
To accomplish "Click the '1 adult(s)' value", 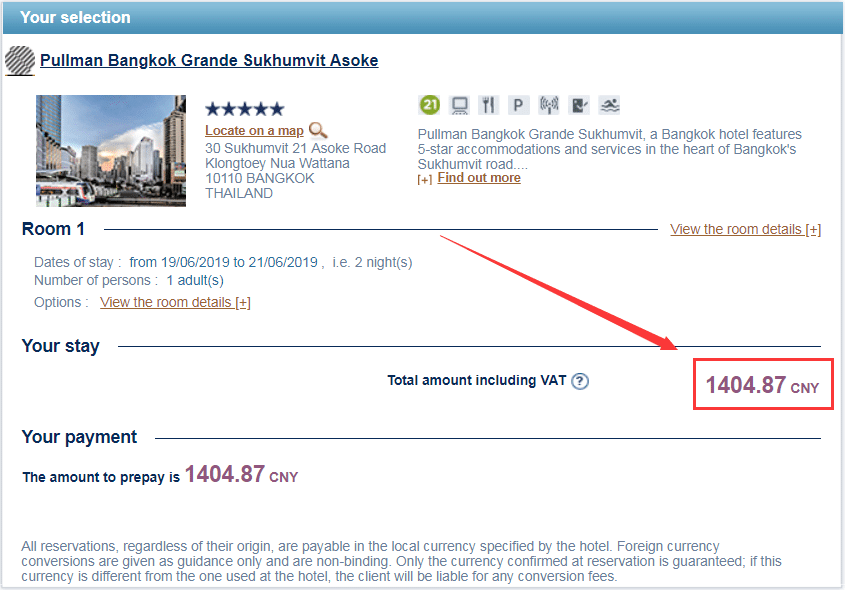I will tap(195, 280).
